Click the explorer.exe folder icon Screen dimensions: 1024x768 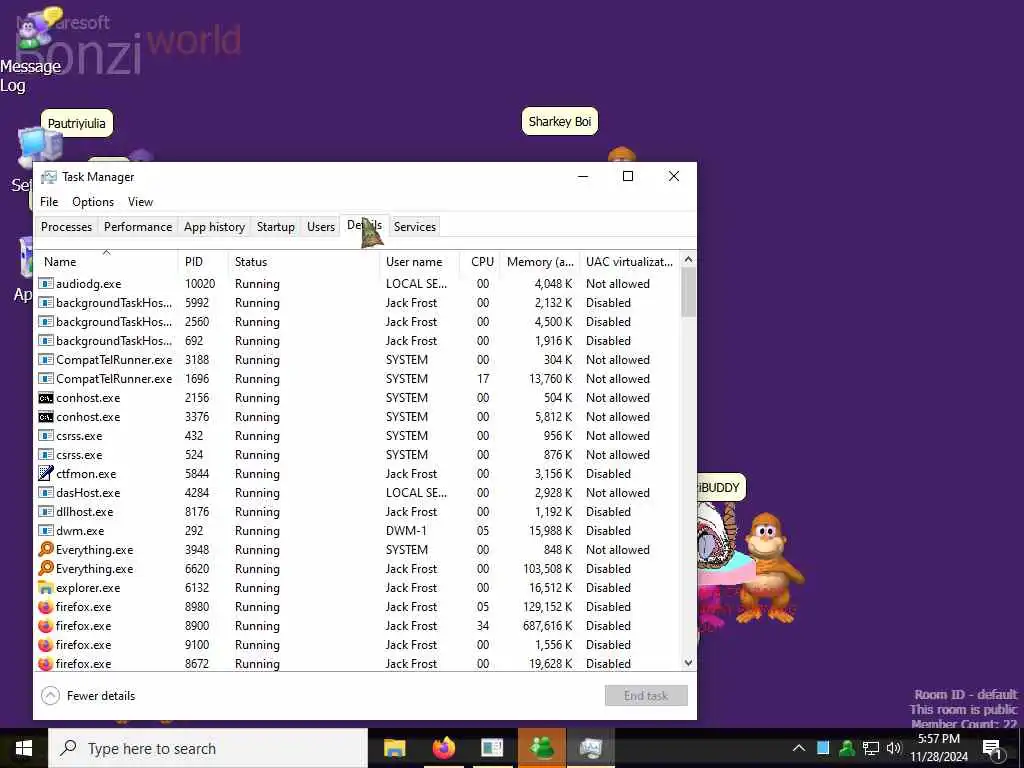coord(46,588)
